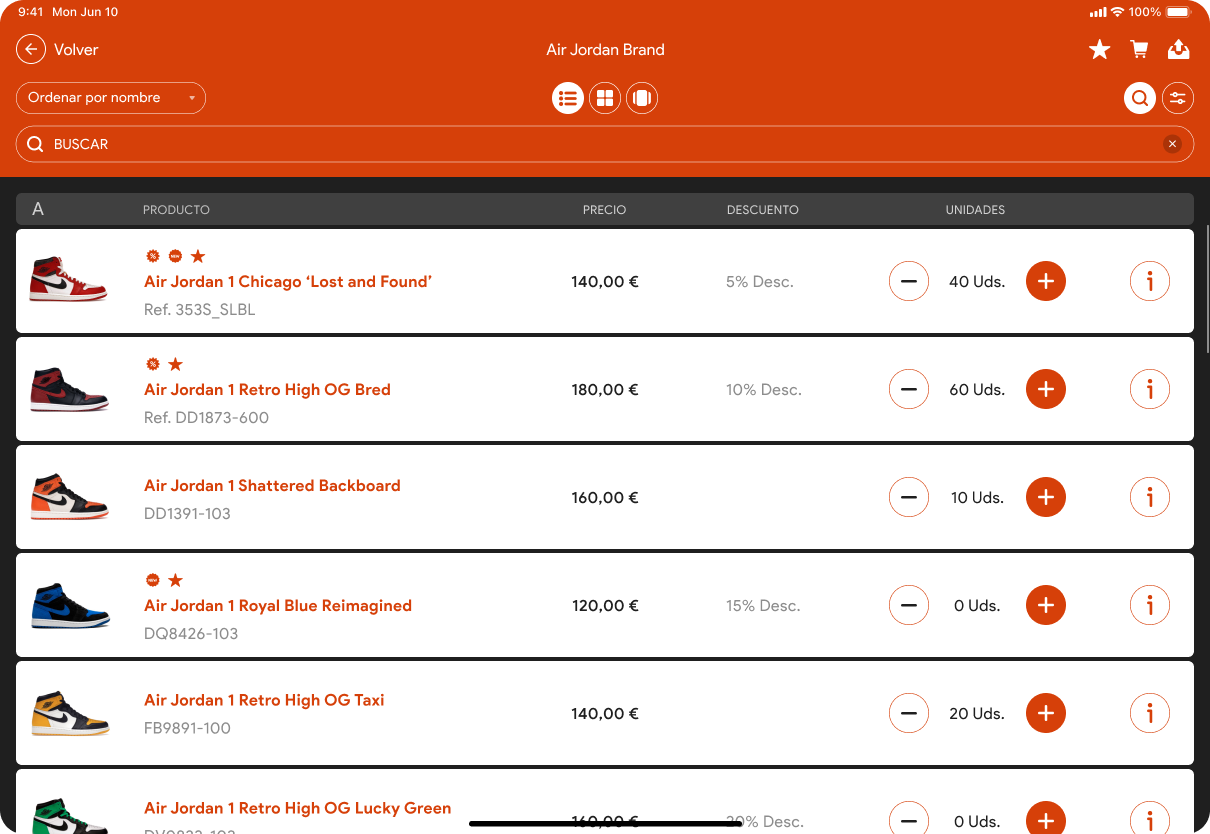Click the 10% Desc. discount text
Screen dimensions: 1210x834
(764, 390)
